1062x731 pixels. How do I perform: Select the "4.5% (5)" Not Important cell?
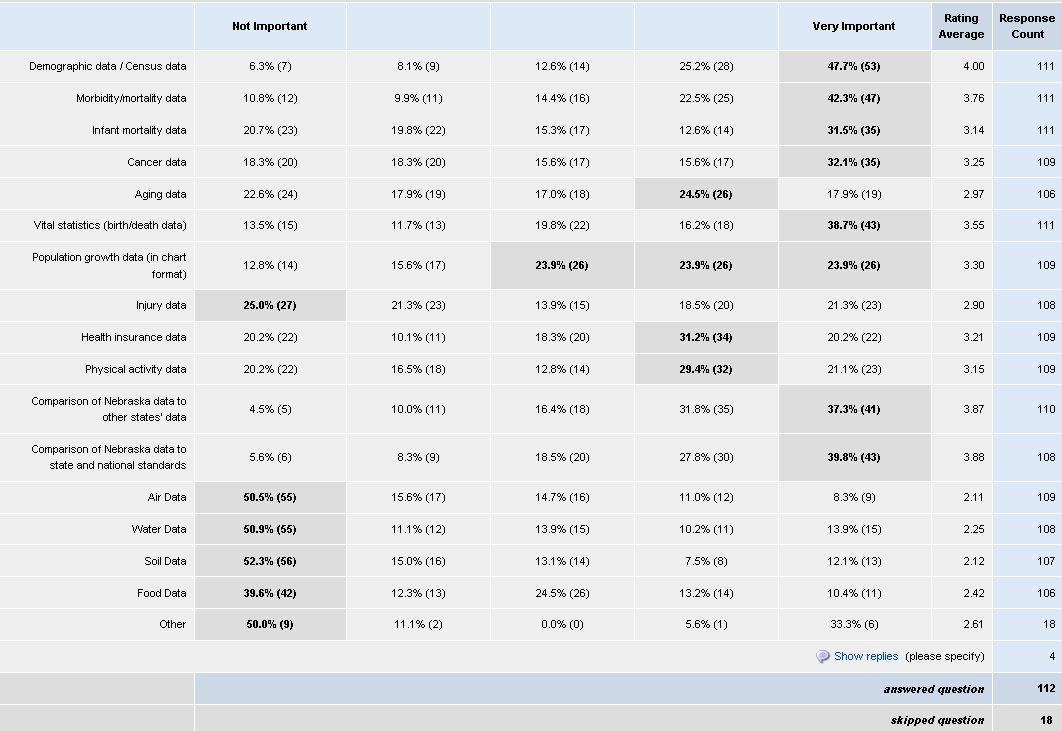coord(270,409)
